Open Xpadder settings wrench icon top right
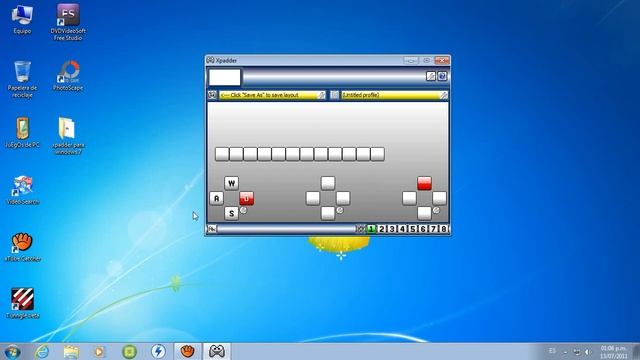 (x=431, y=76)
